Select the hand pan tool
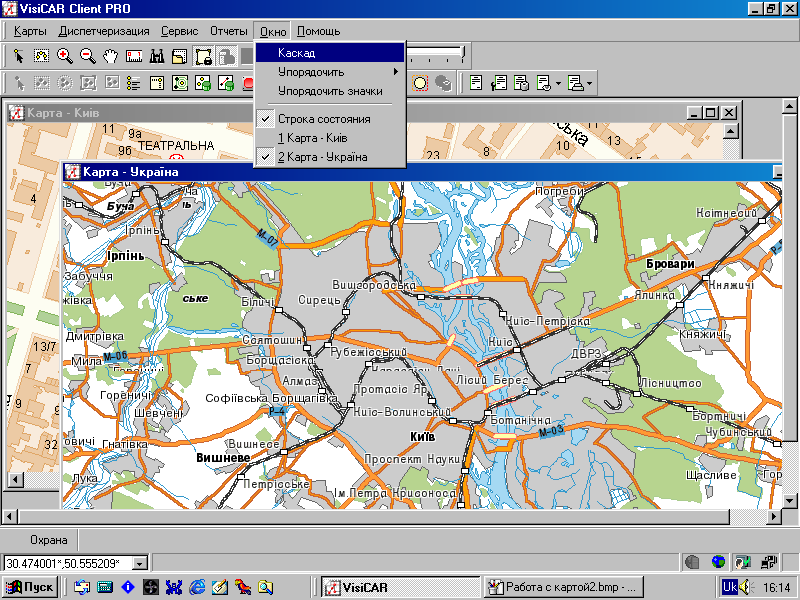Image resolution: width=800 pixels, height=600 pixels. tap(111, 56)
